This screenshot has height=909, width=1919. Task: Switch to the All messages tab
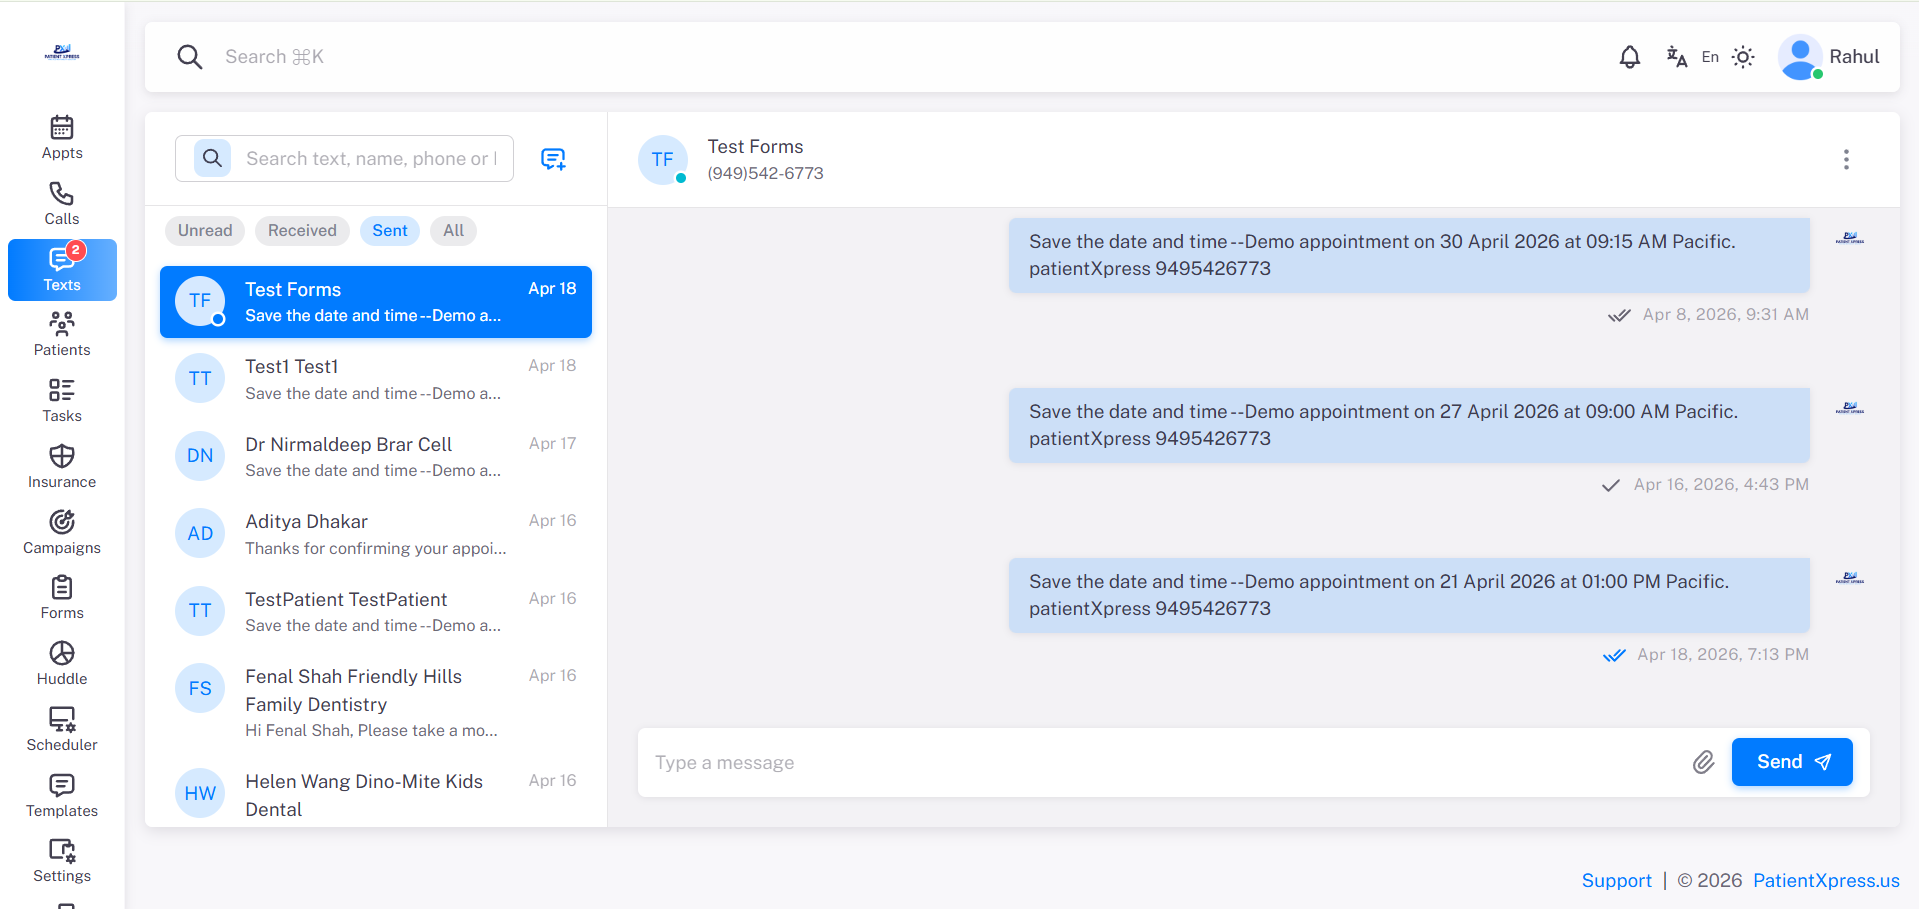tap(453, 230)
